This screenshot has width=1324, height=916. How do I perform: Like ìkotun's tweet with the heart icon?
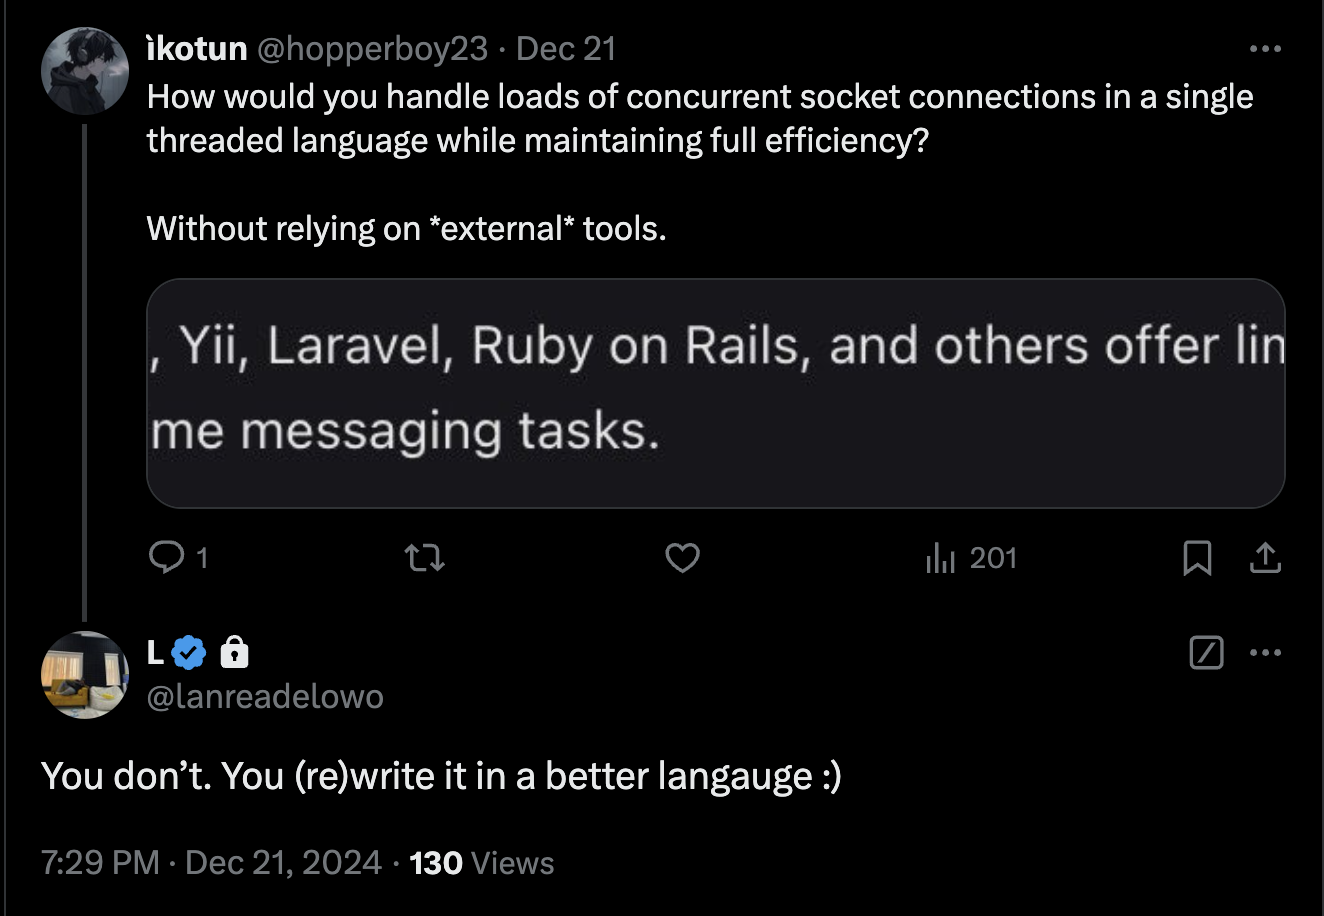(682, 557)
